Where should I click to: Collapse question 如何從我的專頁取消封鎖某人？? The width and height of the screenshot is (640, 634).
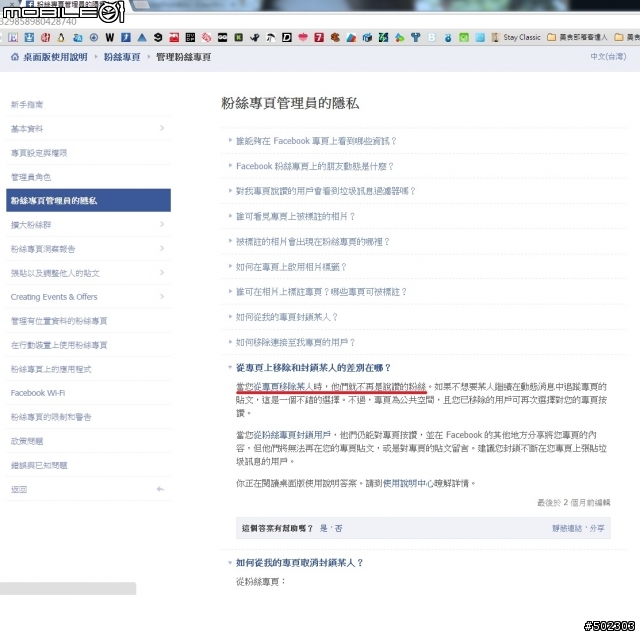coord(299,563)
